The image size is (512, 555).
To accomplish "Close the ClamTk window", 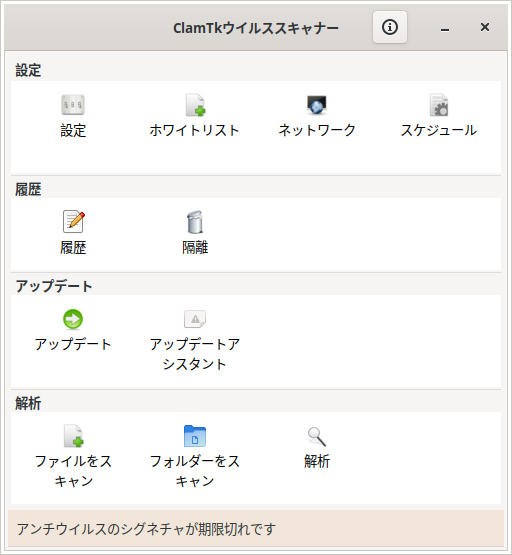I will pos(485,27).
